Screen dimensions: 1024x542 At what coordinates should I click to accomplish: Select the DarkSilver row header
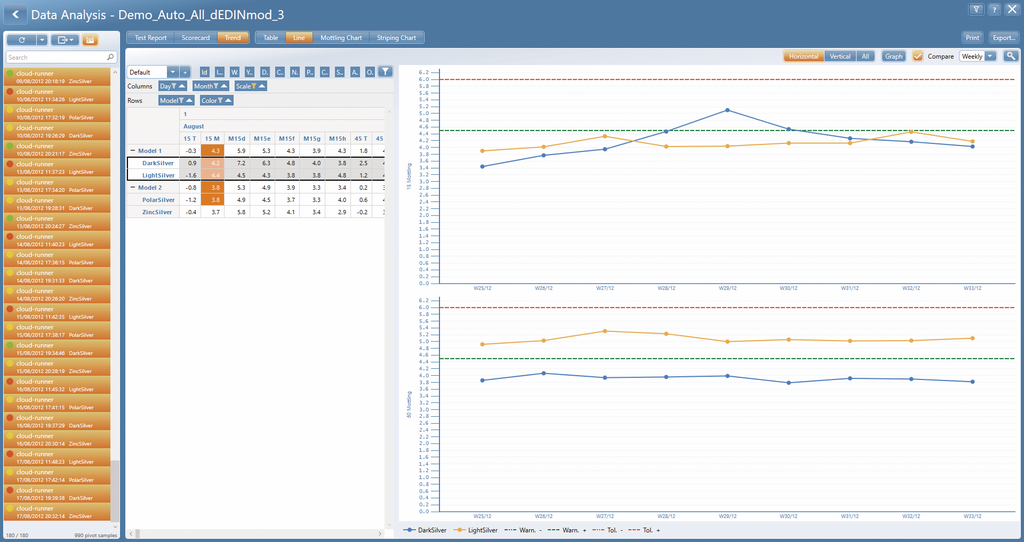[x=158, y=163]
